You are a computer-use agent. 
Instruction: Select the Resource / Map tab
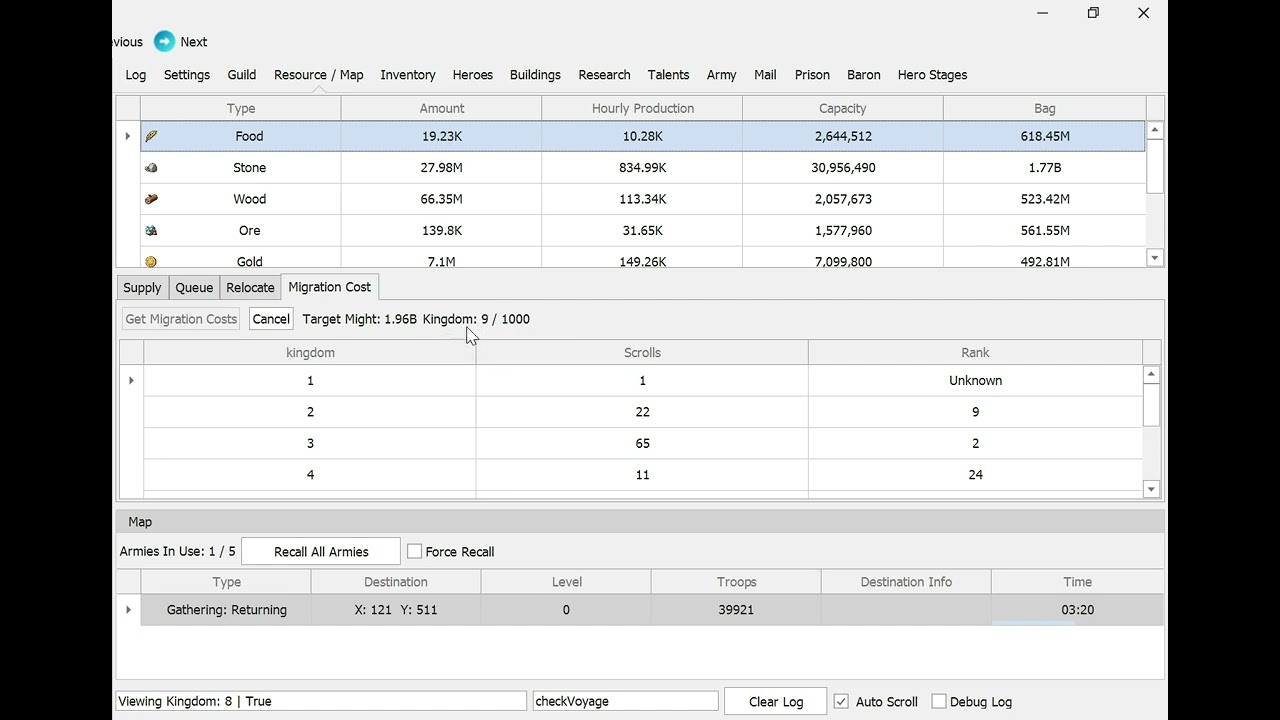pos(319,75)
